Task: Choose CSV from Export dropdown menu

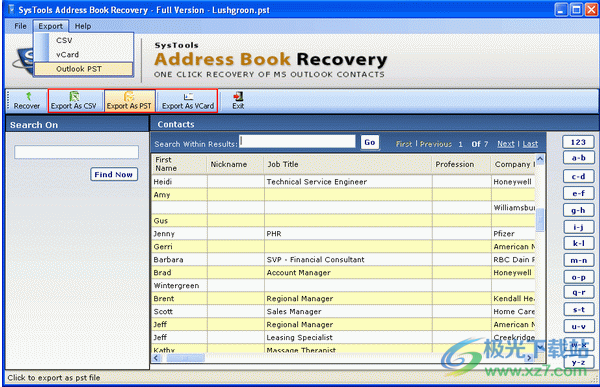Action: pyautogui.click(x=83, y=40)
